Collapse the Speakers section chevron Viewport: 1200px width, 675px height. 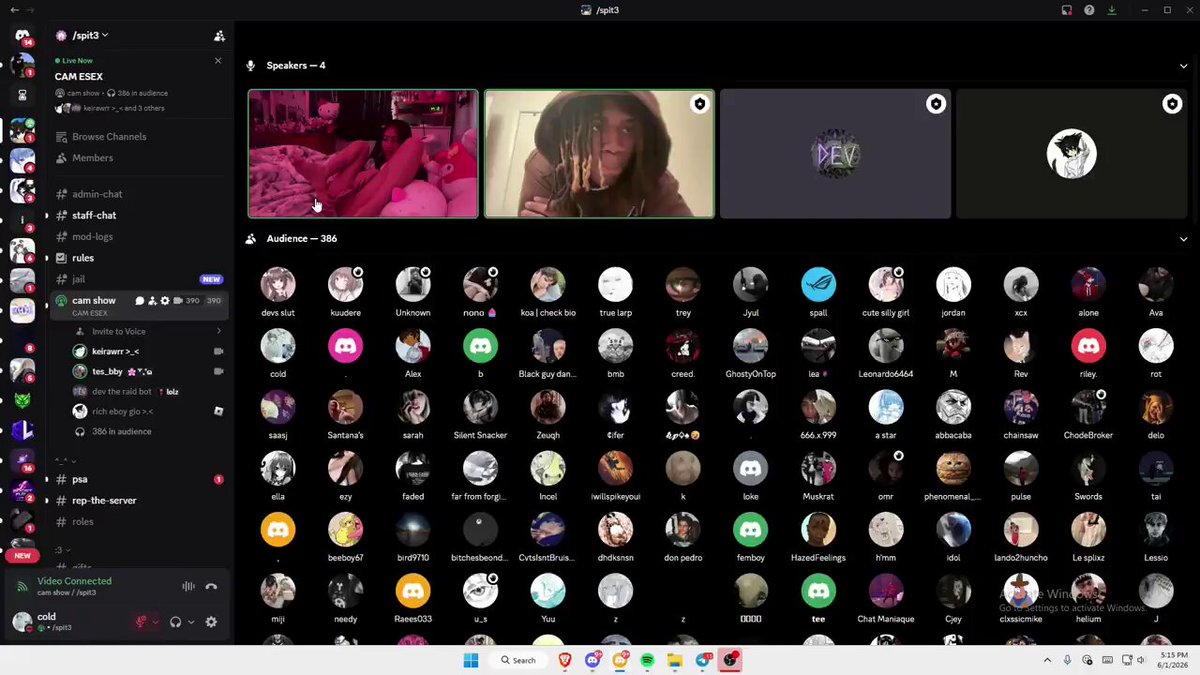1184,66
